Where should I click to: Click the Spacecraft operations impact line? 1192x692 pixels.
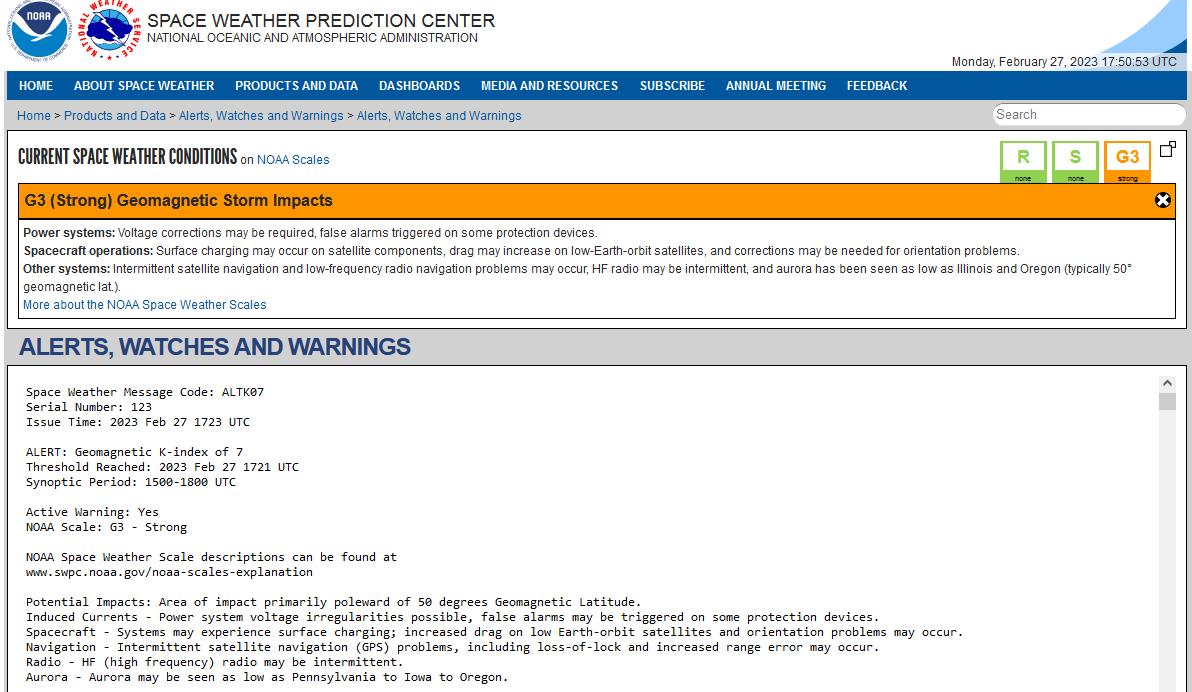click(522, 251)
